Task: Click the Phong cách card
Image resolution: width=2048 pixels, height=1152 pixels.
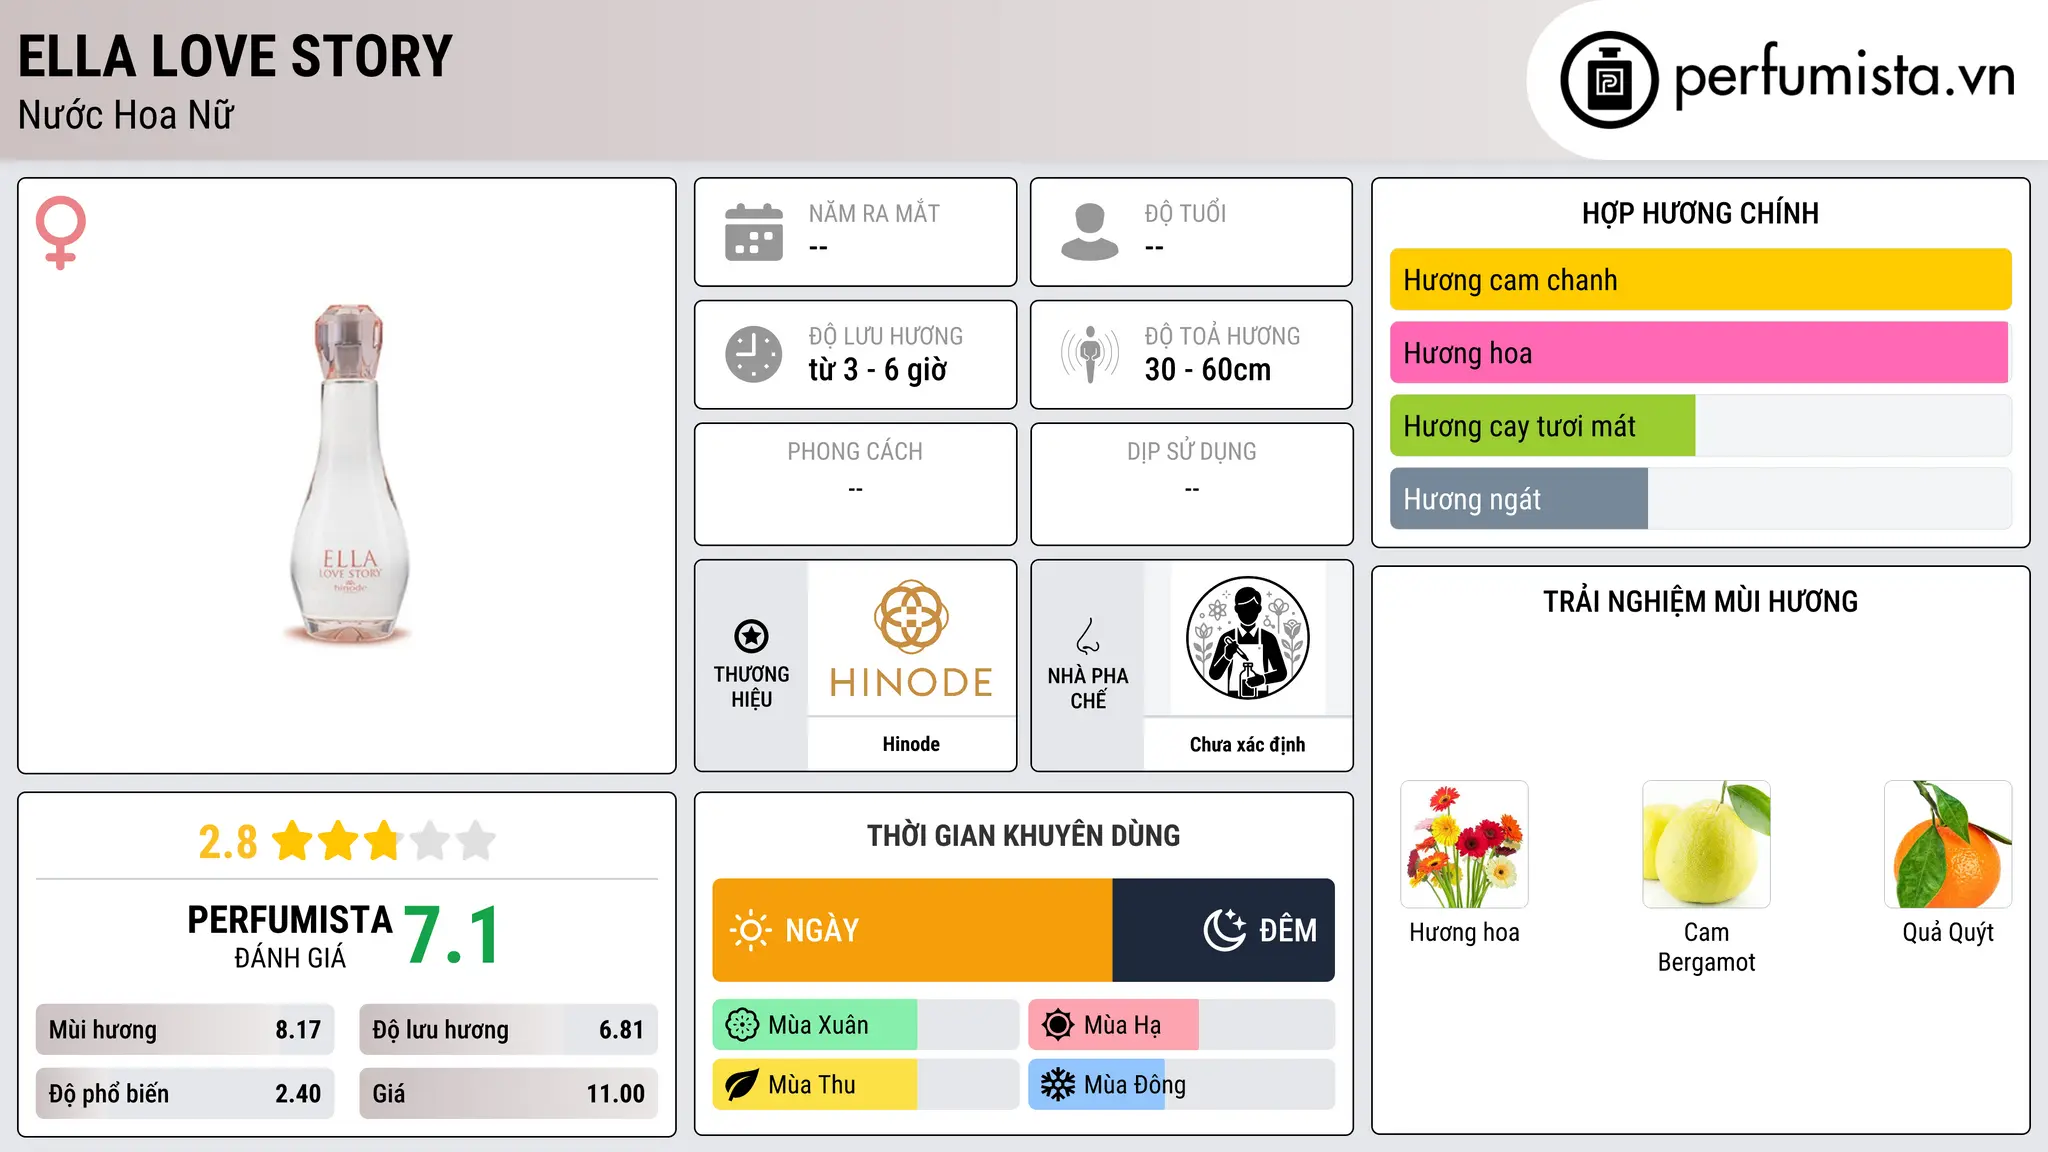Action: pos(855,484)
